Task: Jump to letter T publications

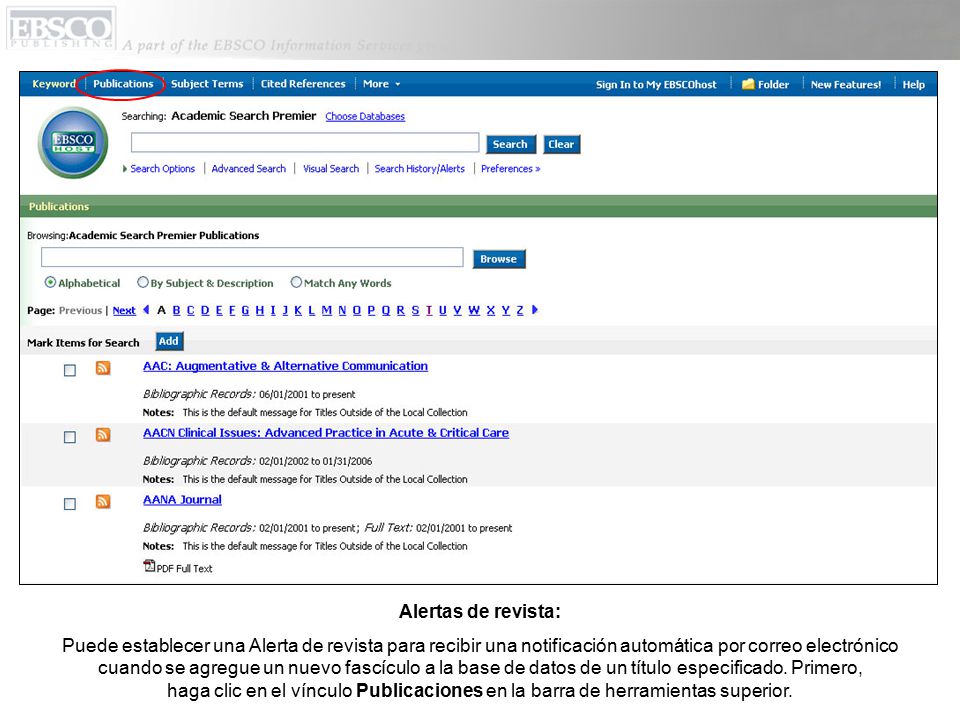Action: click(x=429, y=310)
